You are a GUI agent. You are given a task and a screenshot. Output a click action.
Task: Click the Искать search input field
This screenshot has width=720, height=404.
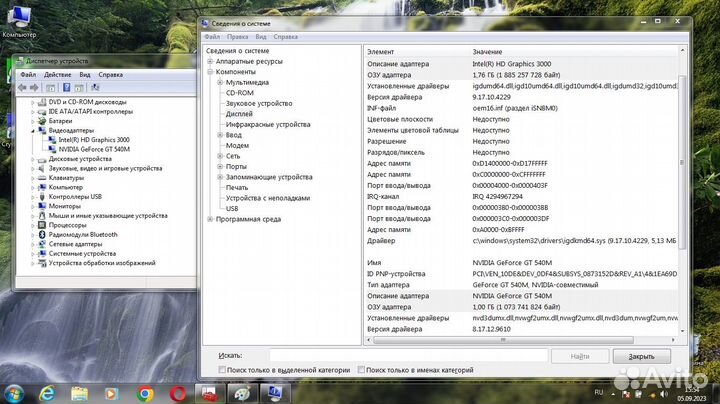pyautogui.click(x=409, y=356)
